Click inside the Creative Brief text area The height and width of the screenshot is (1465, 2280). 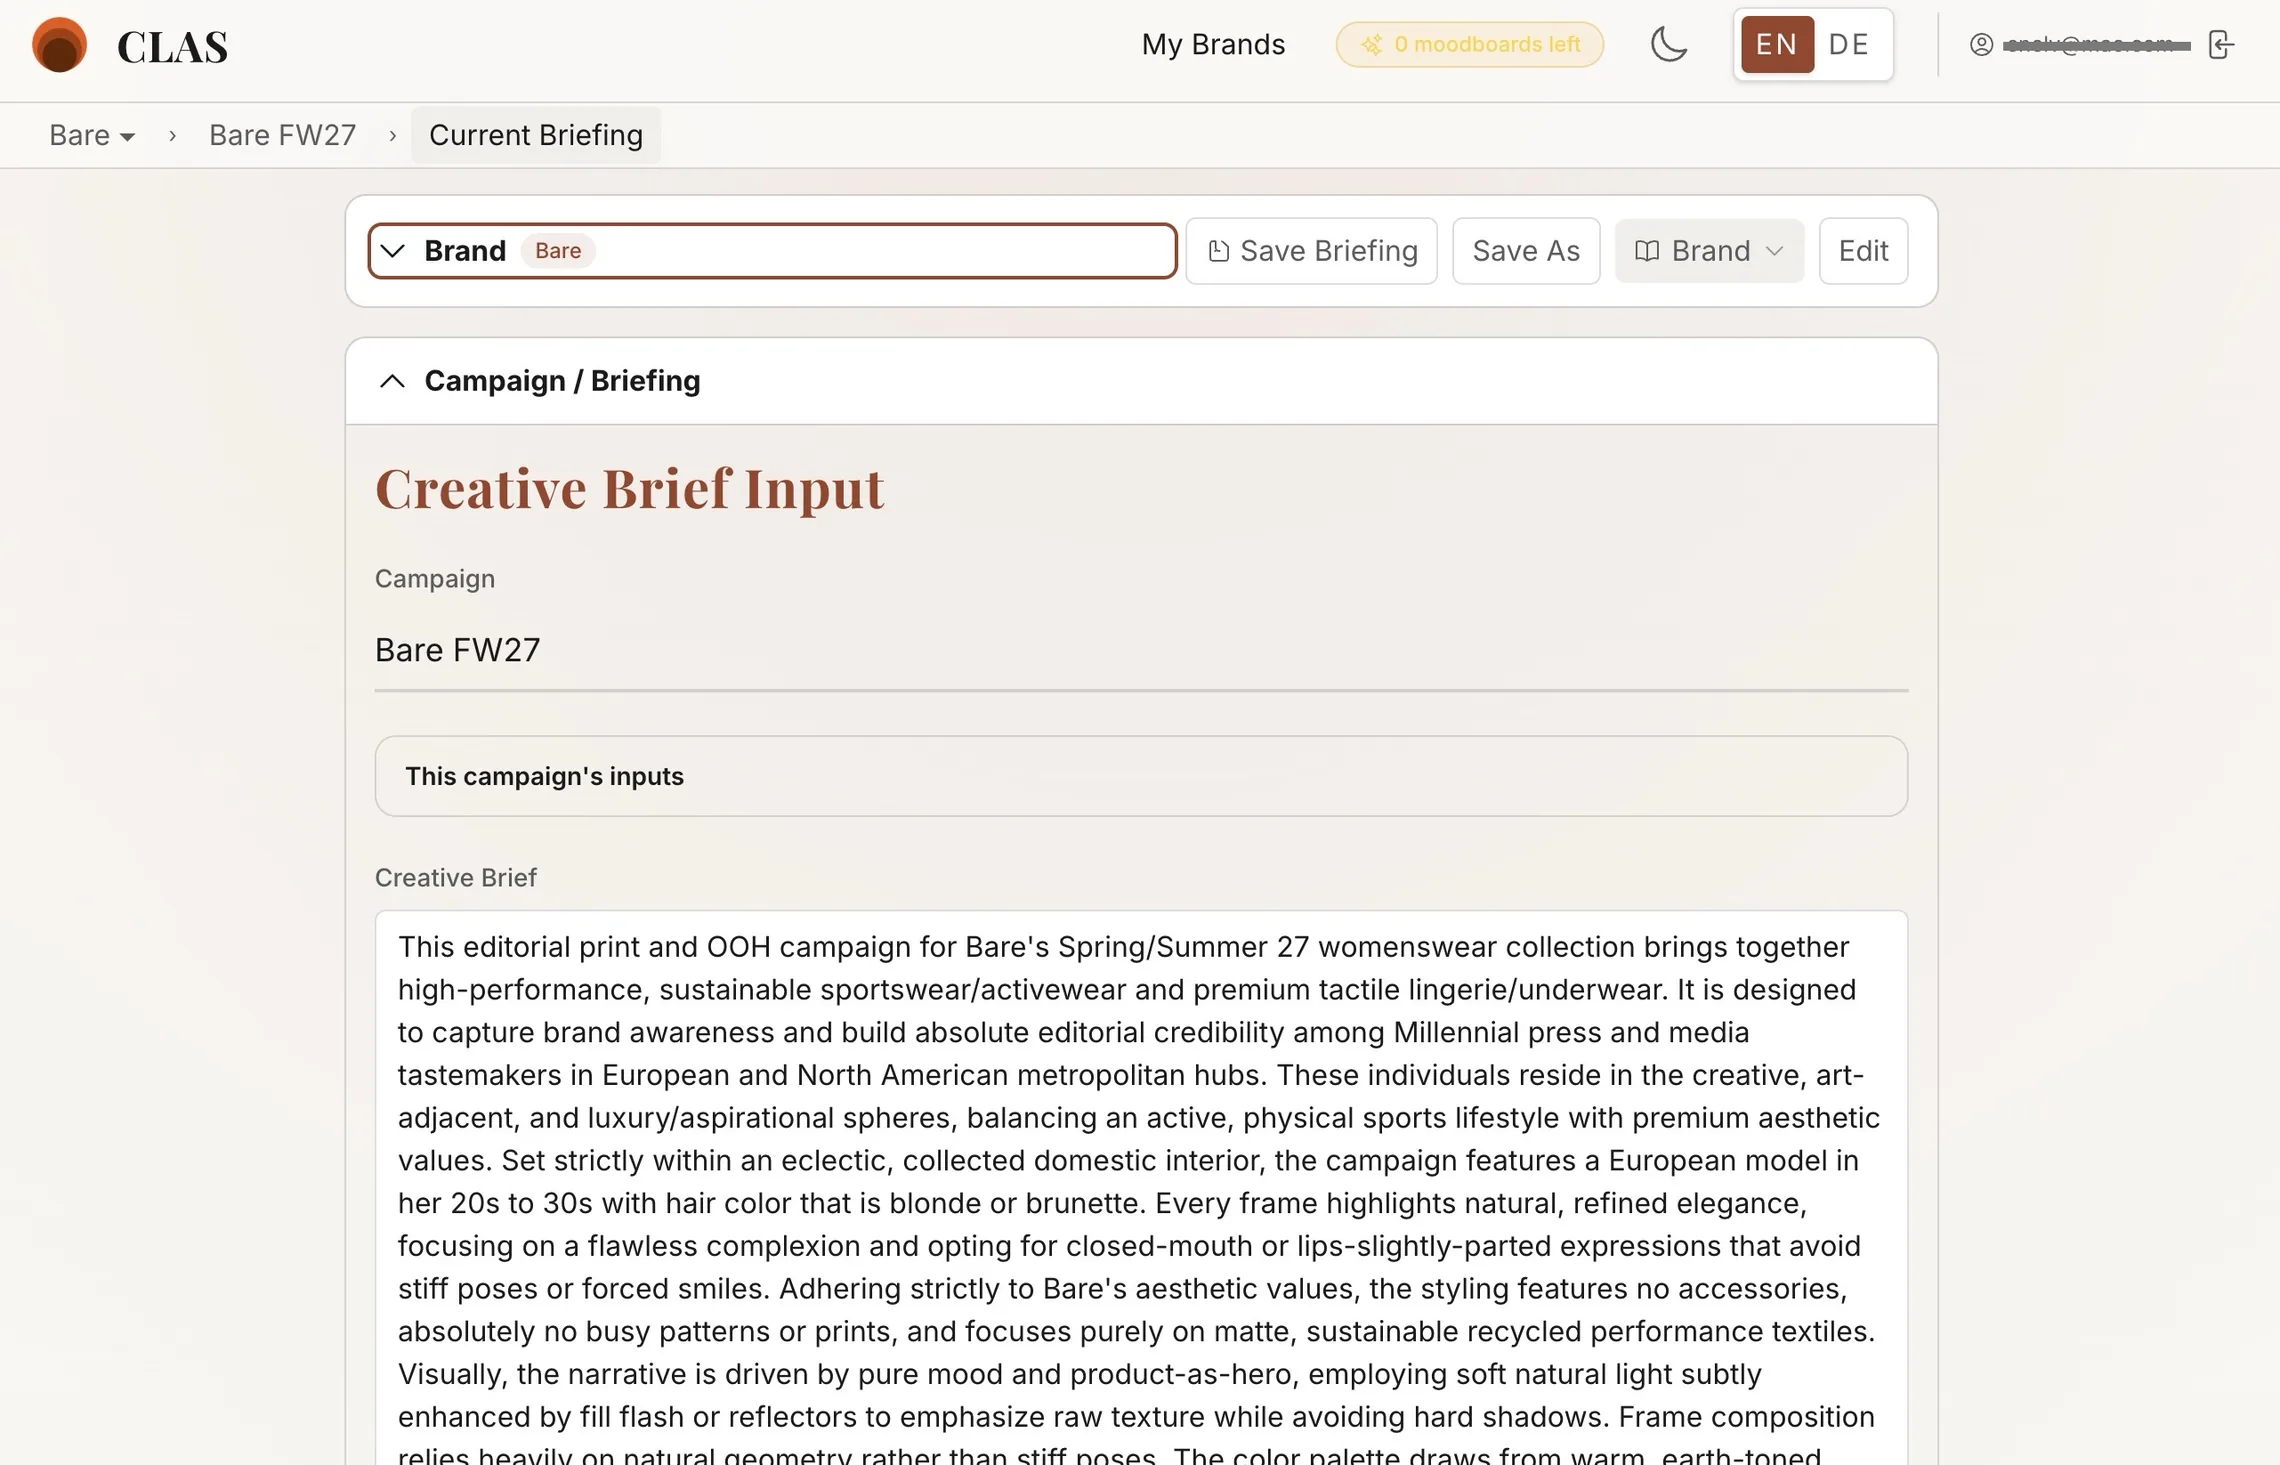(1141, 1188)
